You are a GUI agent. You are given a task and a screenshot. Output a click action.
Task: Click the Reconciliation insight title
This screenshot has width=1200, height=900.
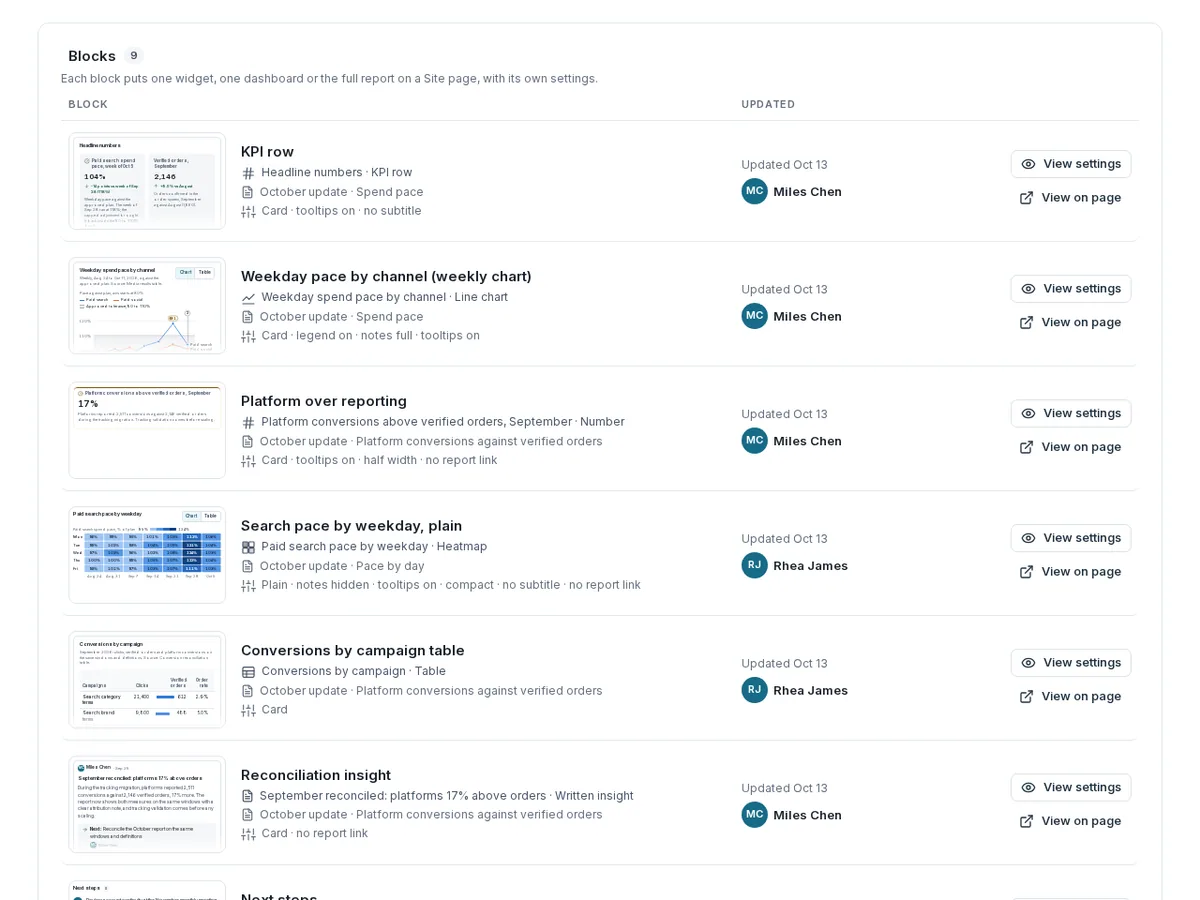click(316, 775)
